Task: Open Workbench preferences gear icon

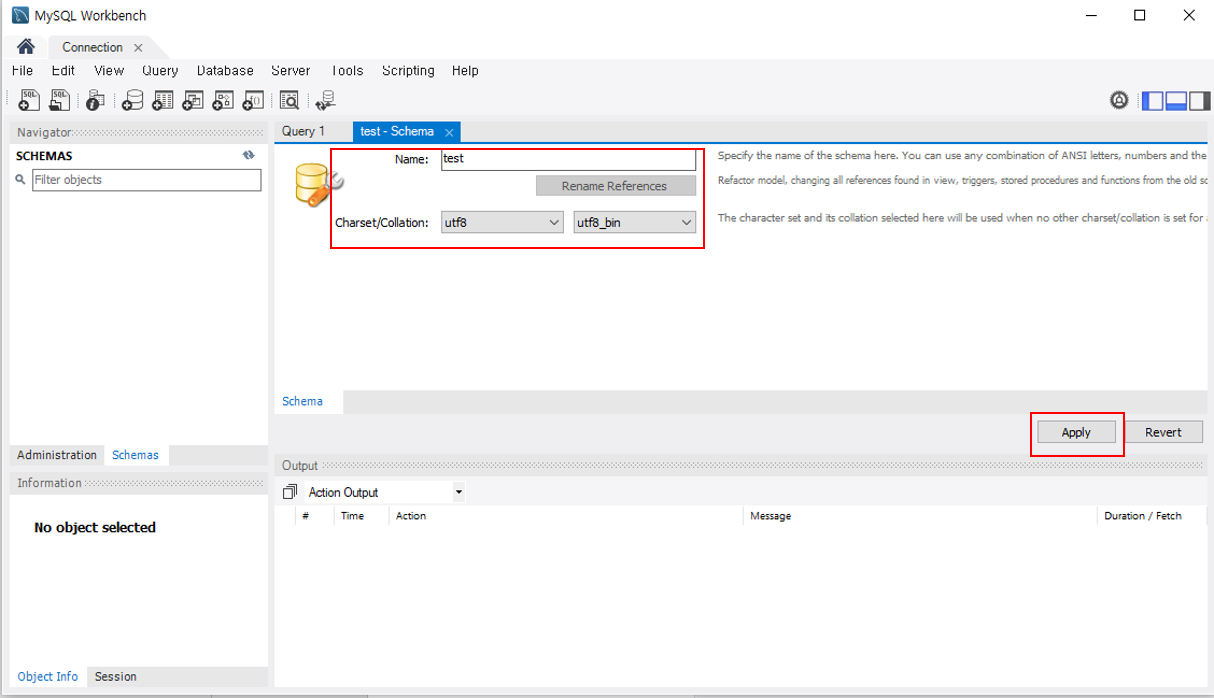Action: coord(1120,100)
